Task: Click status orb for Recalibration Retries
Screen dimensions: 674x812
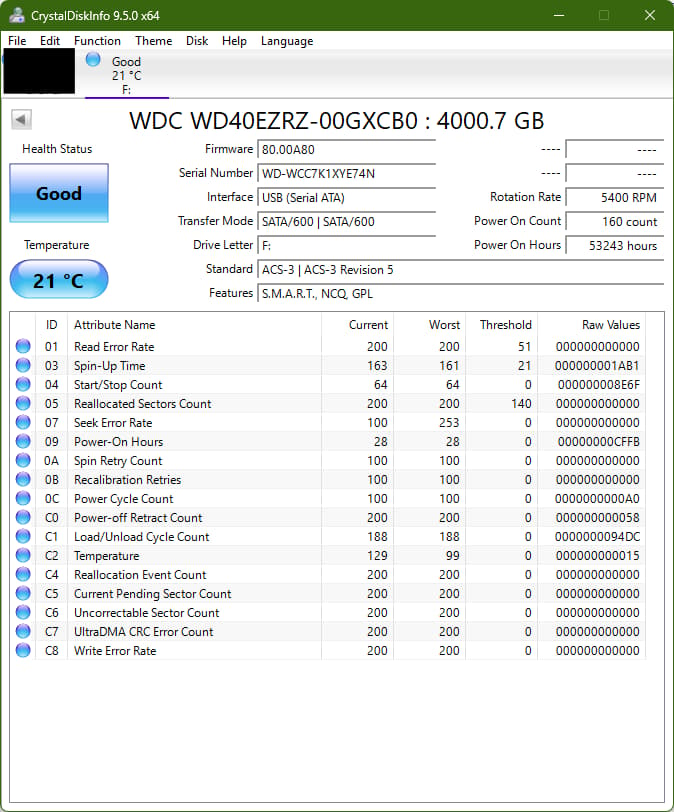Action: click(23, 479)
